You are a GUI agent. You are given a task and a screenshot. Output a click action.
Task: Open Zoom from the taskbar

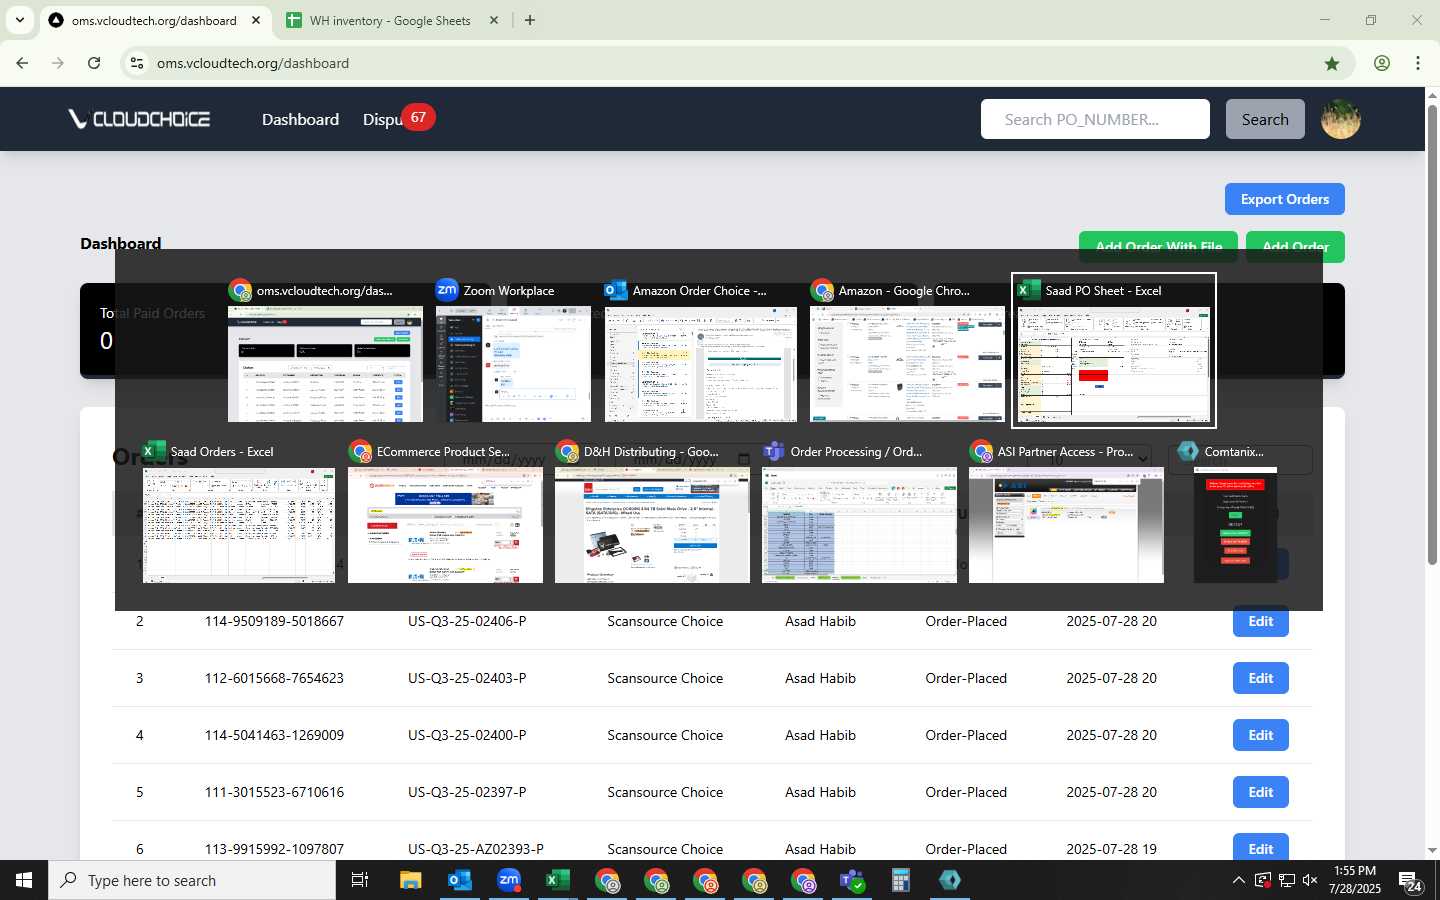click(x=509, y=880)
